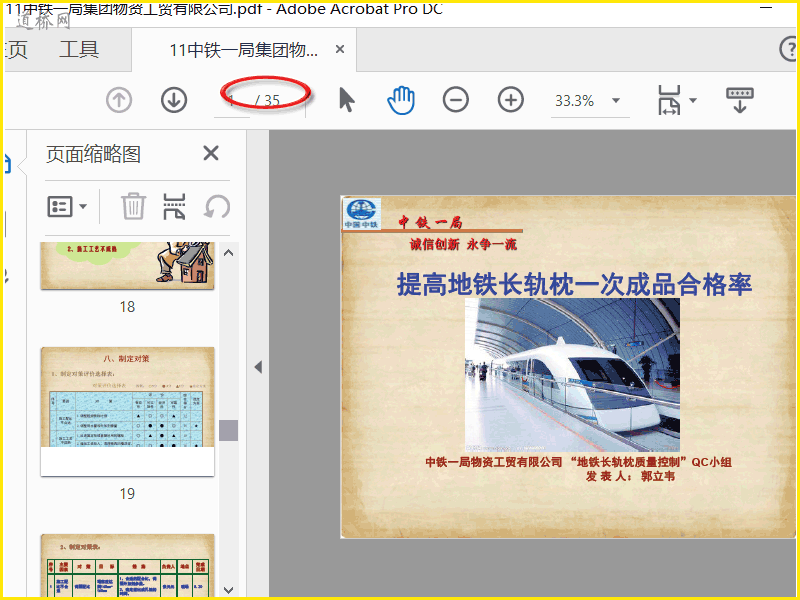Viewport: 800px width, 600px height.
Task: Expand the page fit options arrow
Action: coord(693,101)
